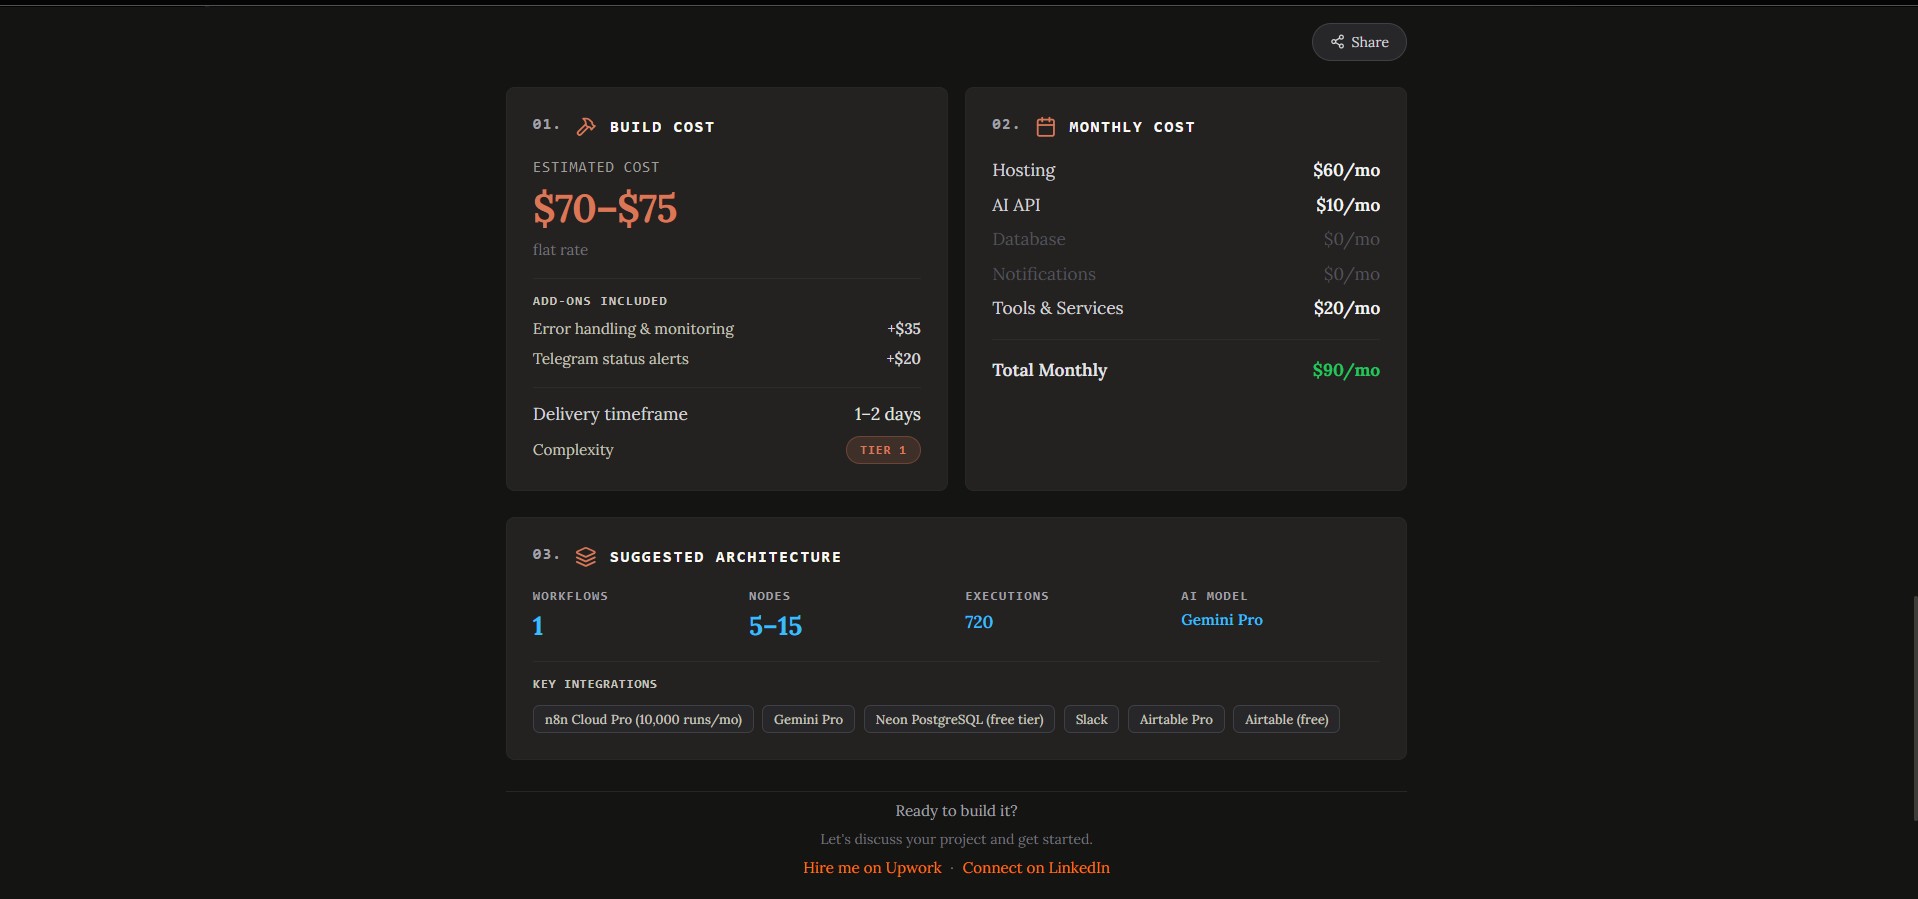
Task: Click the $20/mo Tools & Services price
Action: pyautogui.click(x=1346, y=308)
